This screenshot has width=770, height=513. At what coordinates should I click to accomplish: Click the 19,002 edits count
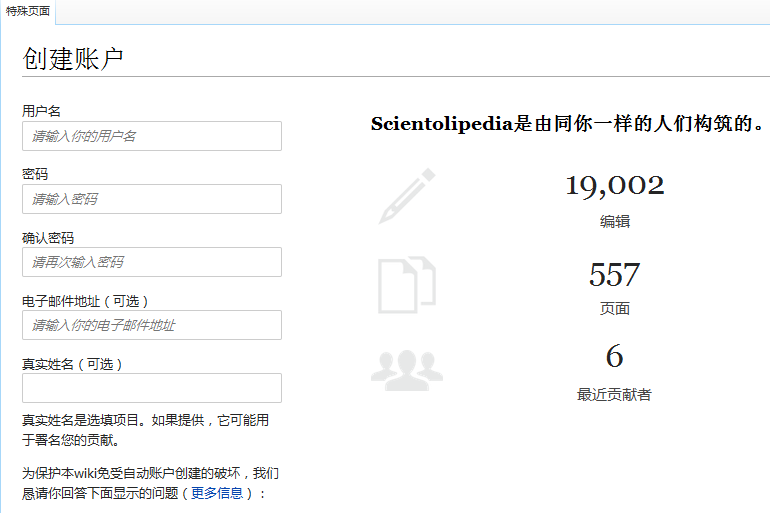615,186
